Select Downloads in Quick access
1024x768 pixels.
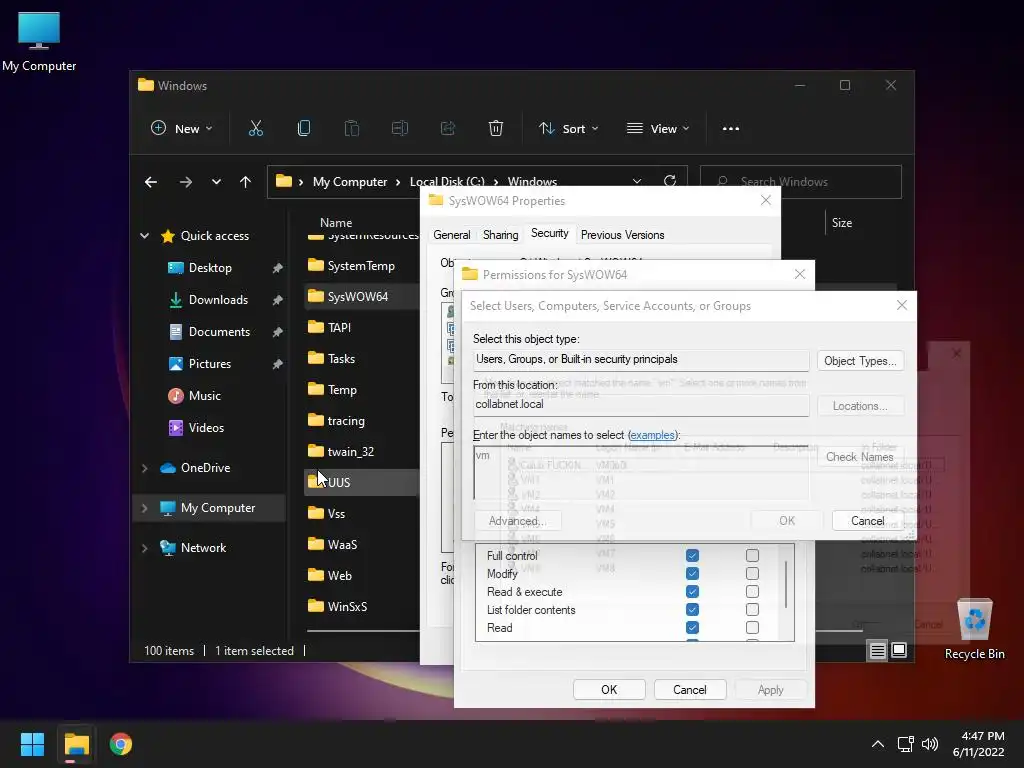(x=218, y=300)
